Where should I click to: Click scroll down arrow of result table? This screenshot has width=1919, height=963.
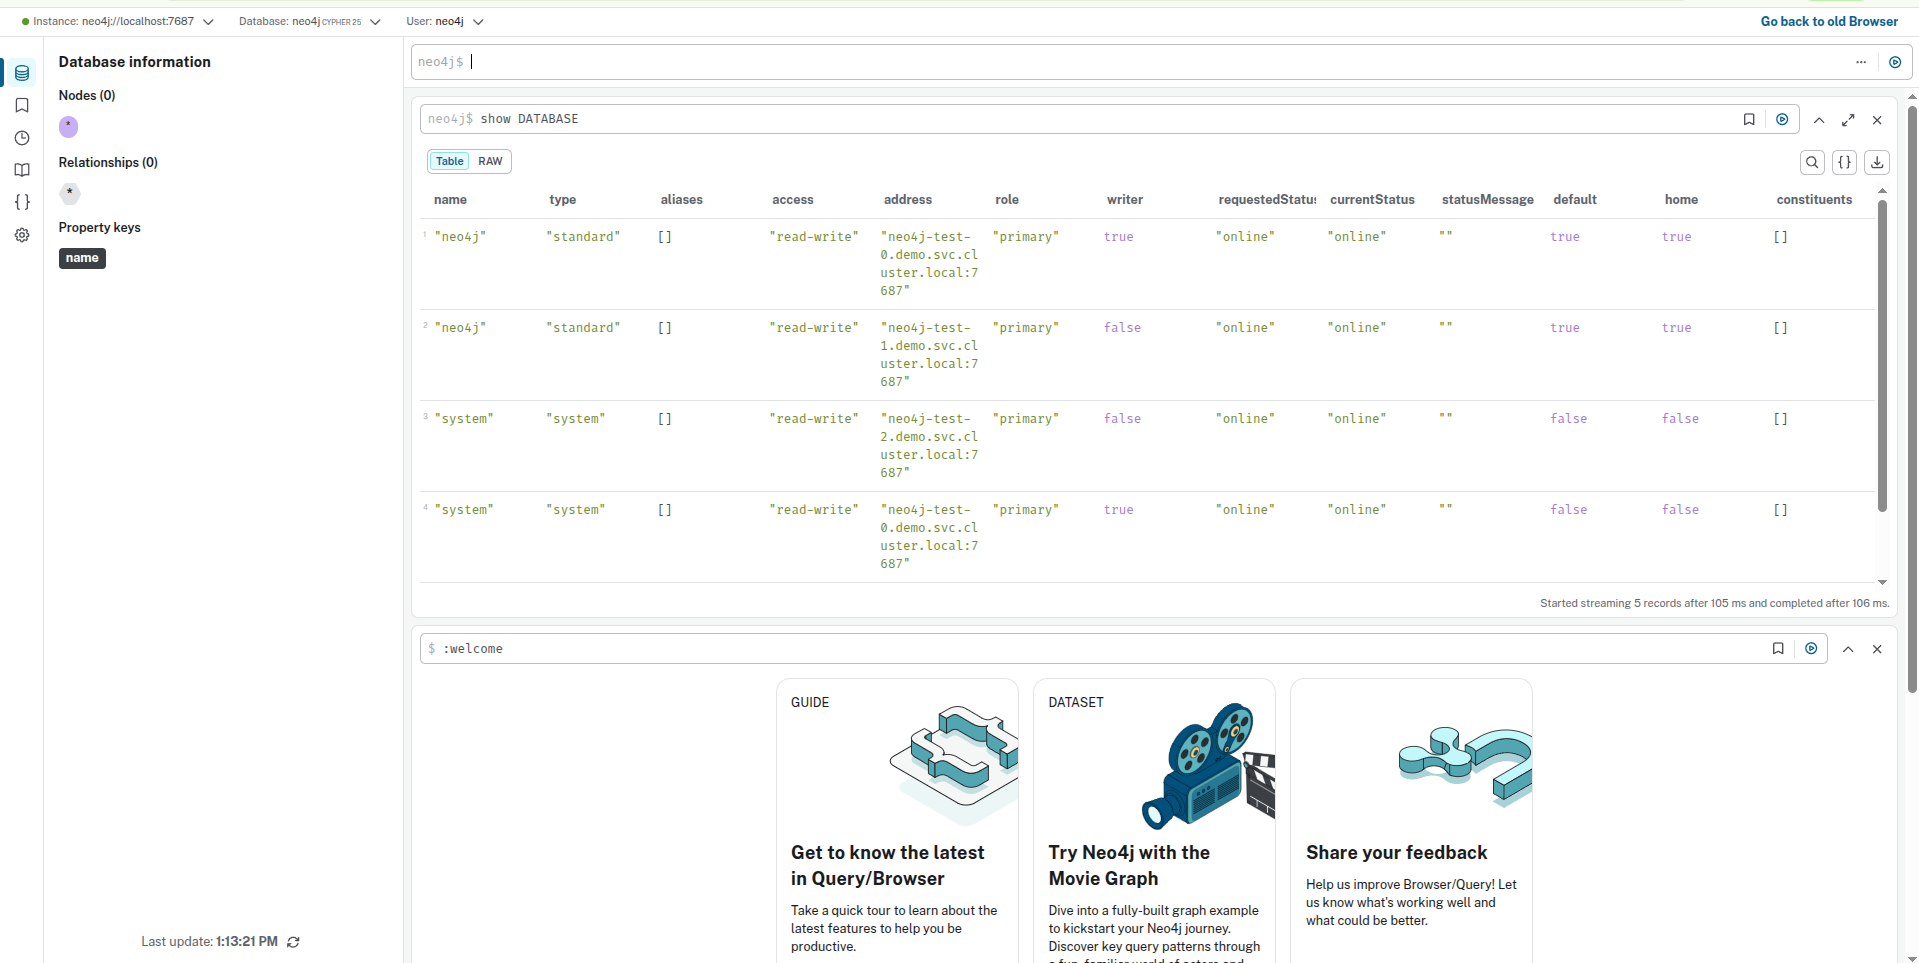pyautogui.click(x=1882, y=582)
